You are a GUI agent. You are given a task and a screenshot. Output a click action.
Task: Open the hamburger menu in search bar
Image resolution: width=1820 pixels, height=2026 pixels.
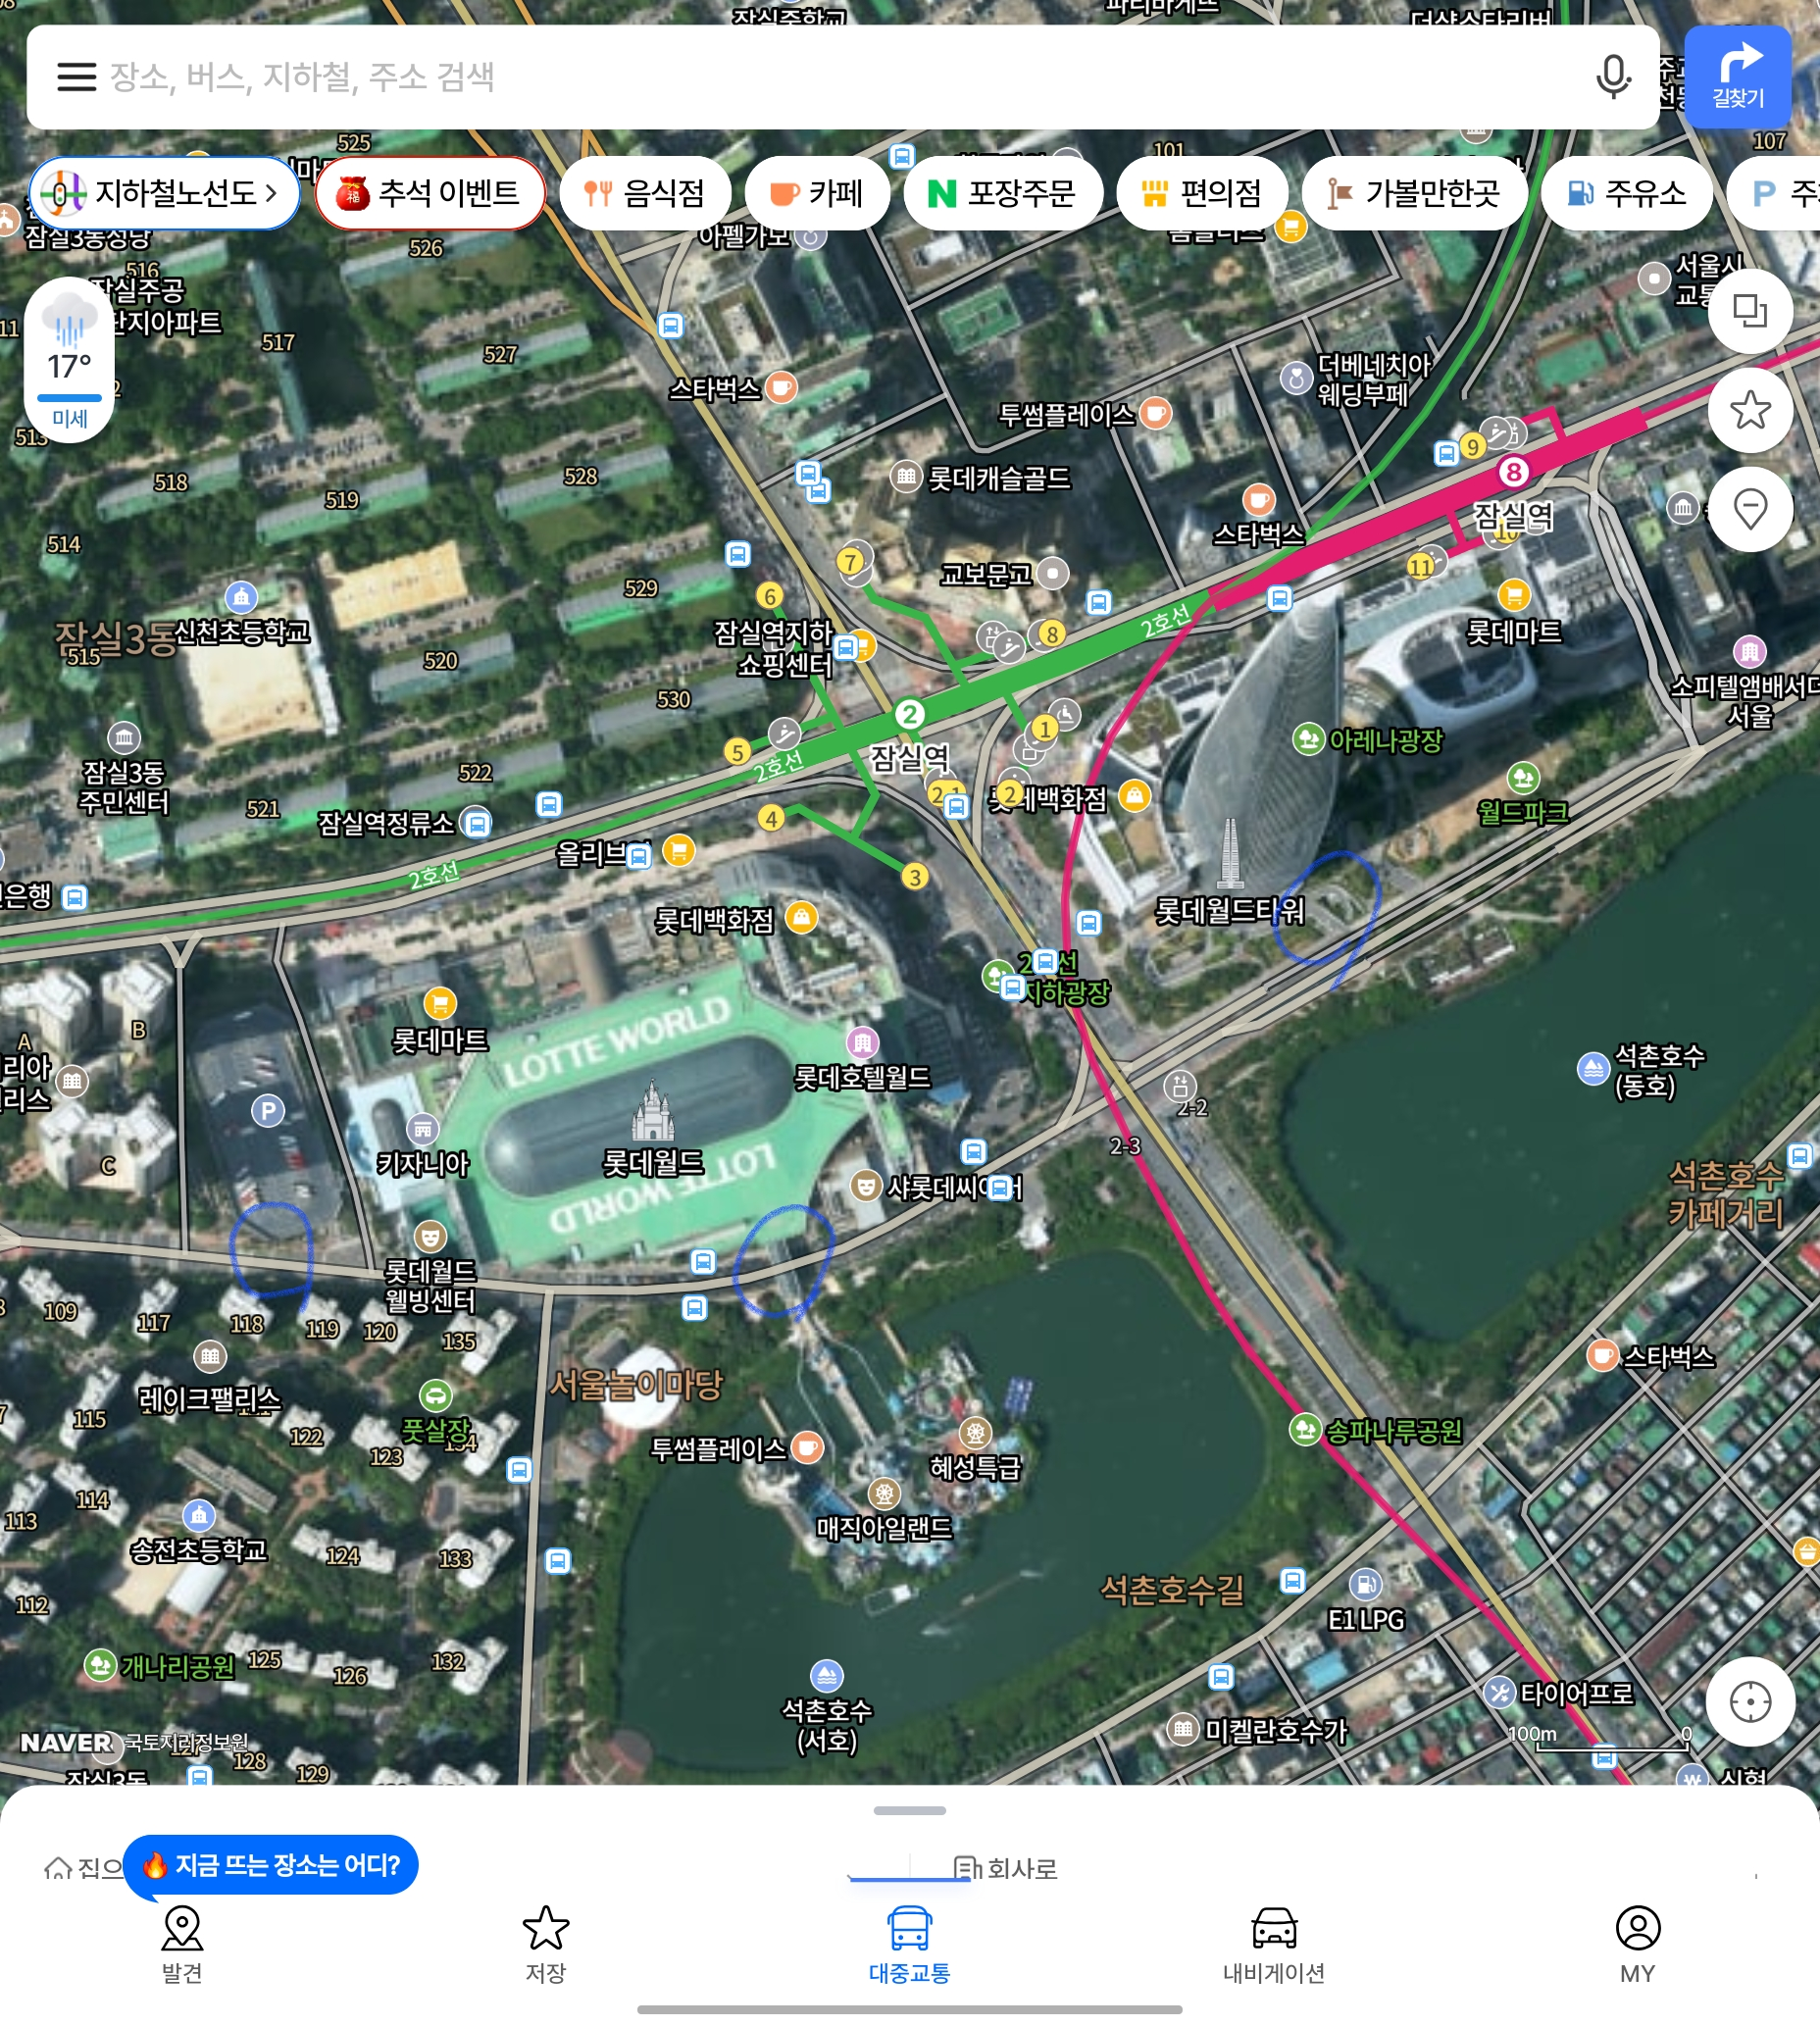tap(76, 77)
